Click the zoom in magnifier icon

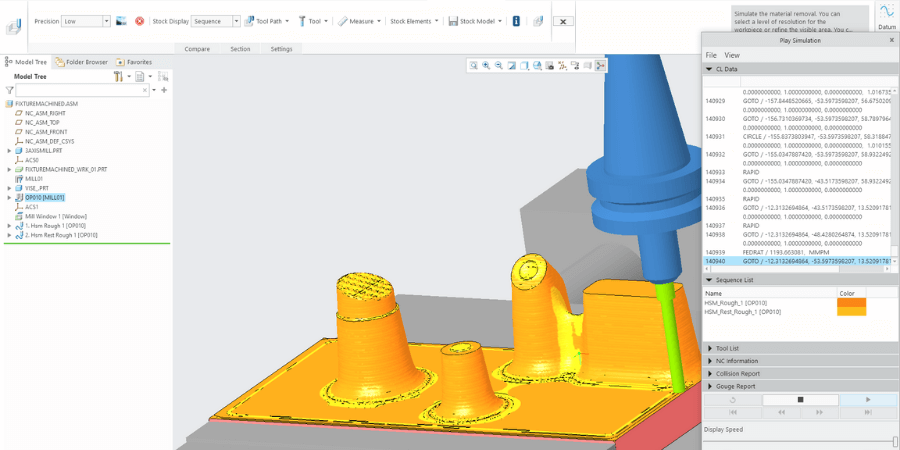tap(486, 65)
